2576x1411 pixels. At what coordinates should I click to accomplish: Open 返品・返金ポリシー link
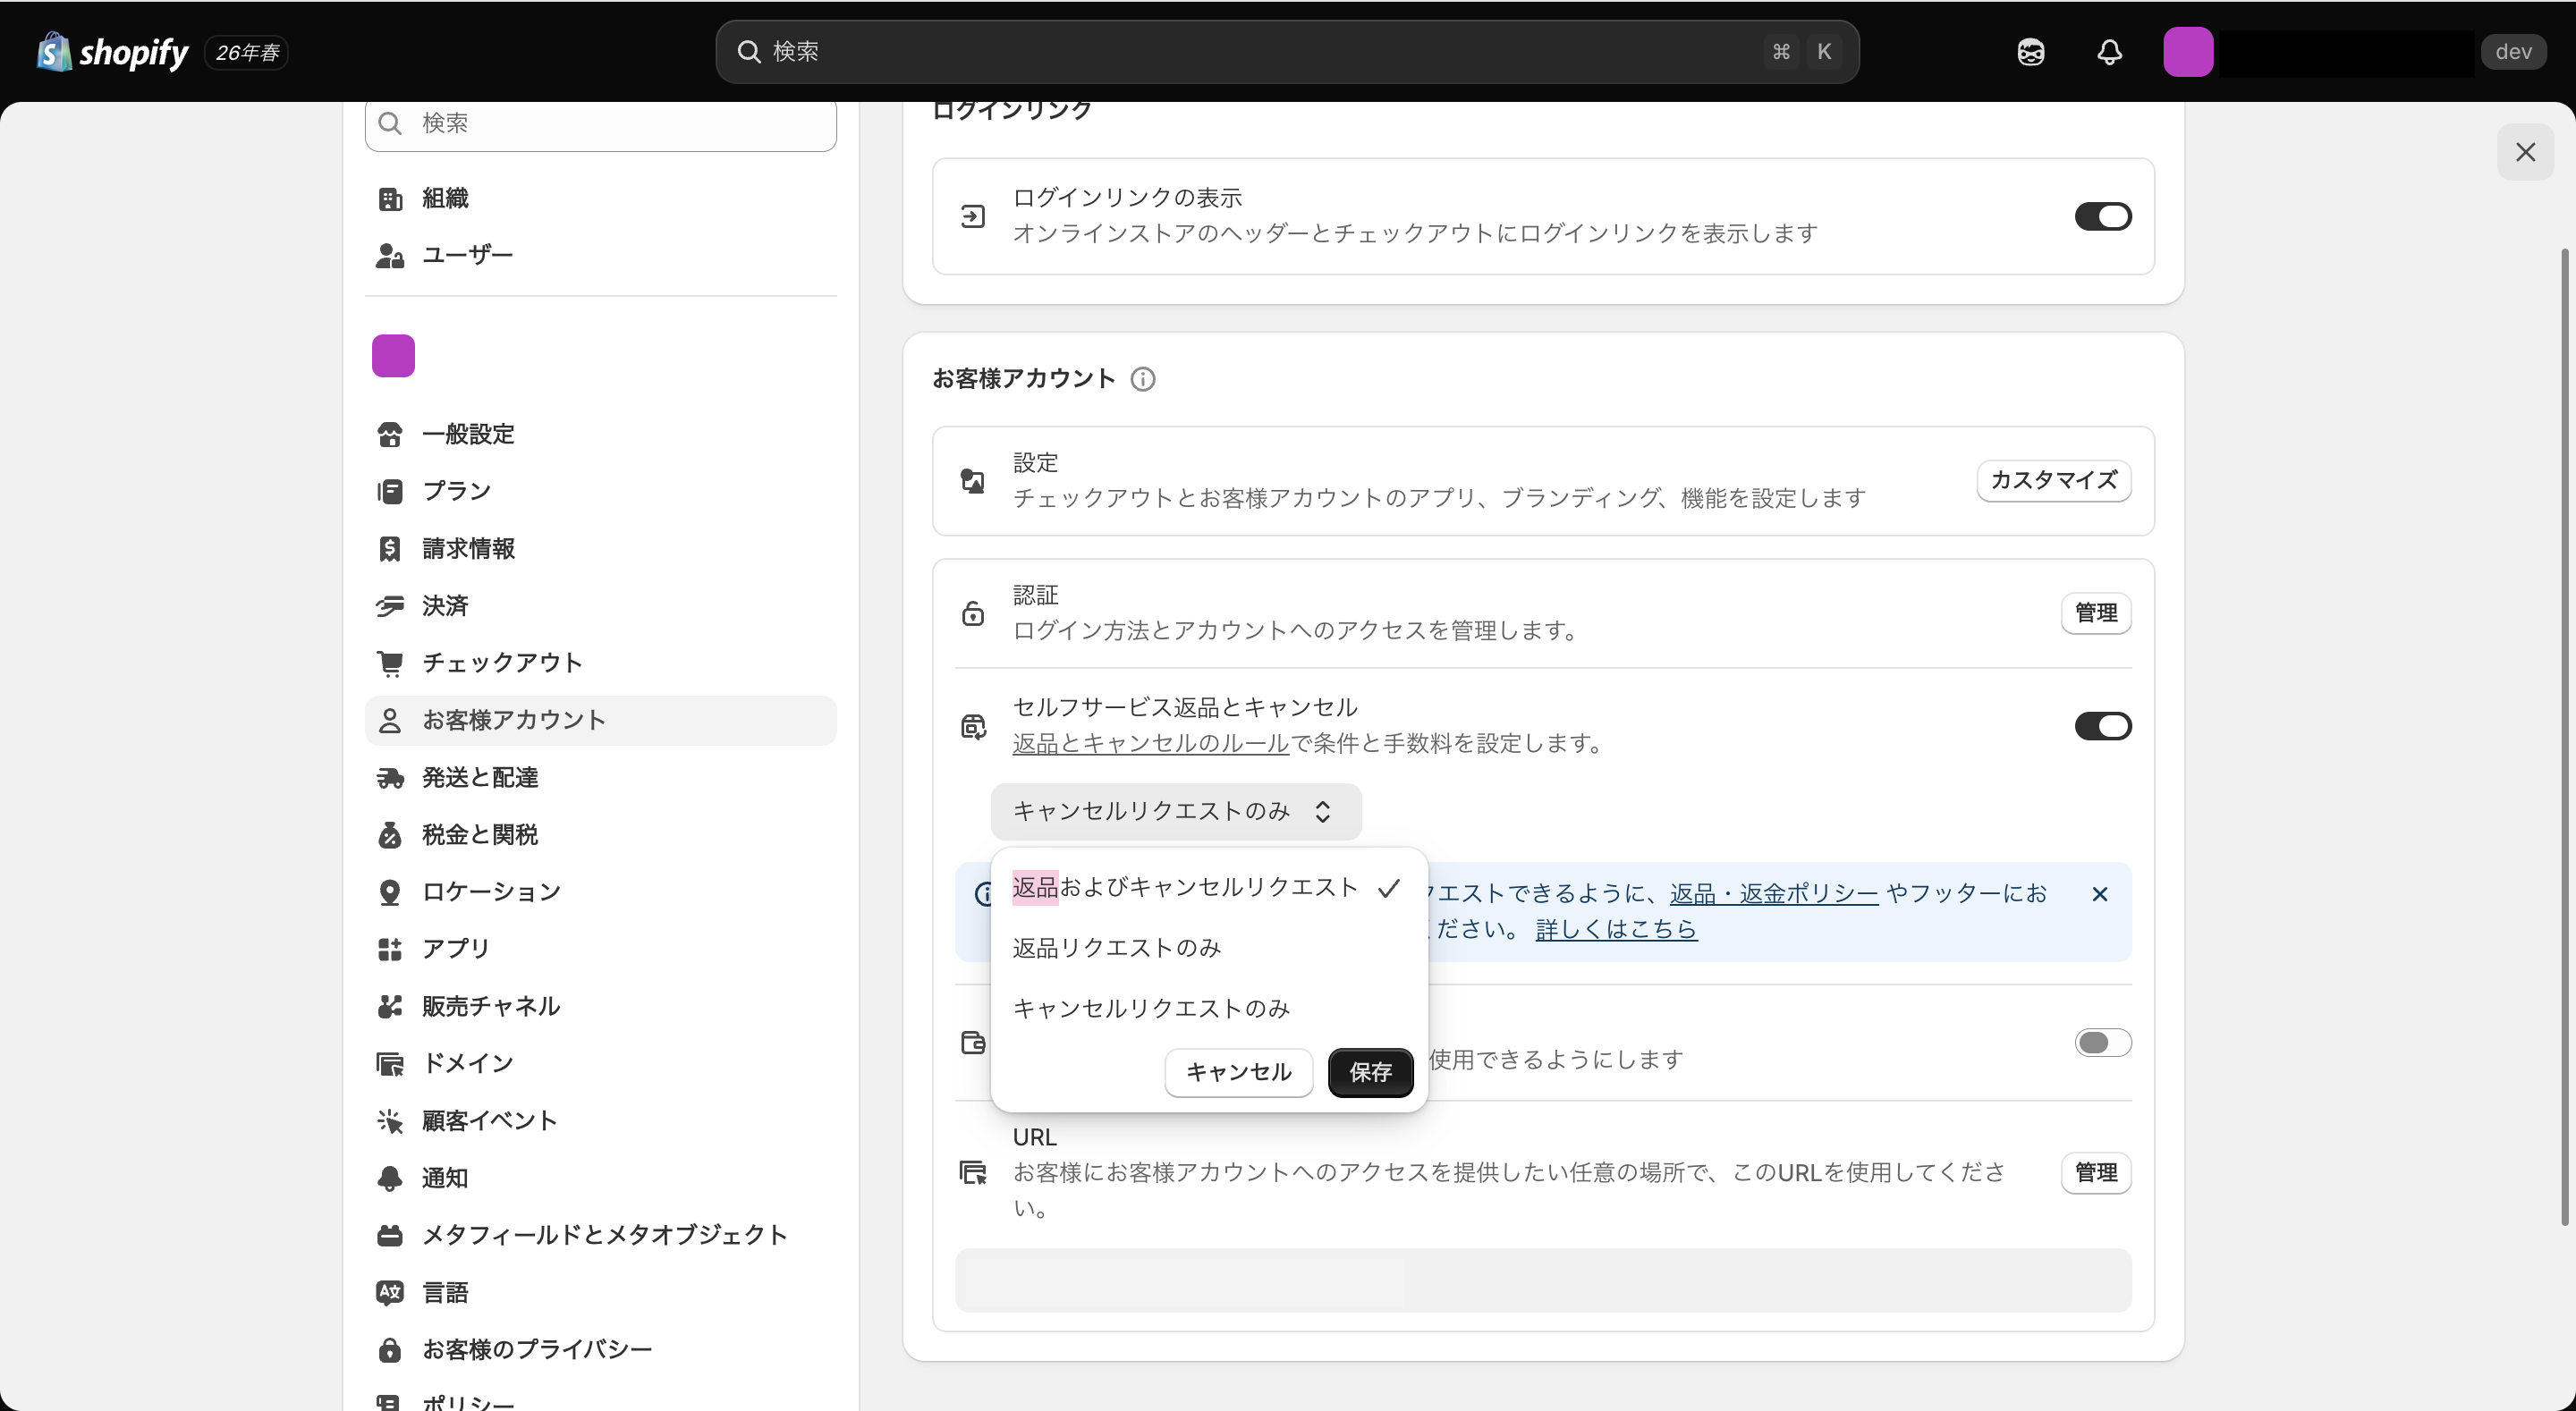1773,894
